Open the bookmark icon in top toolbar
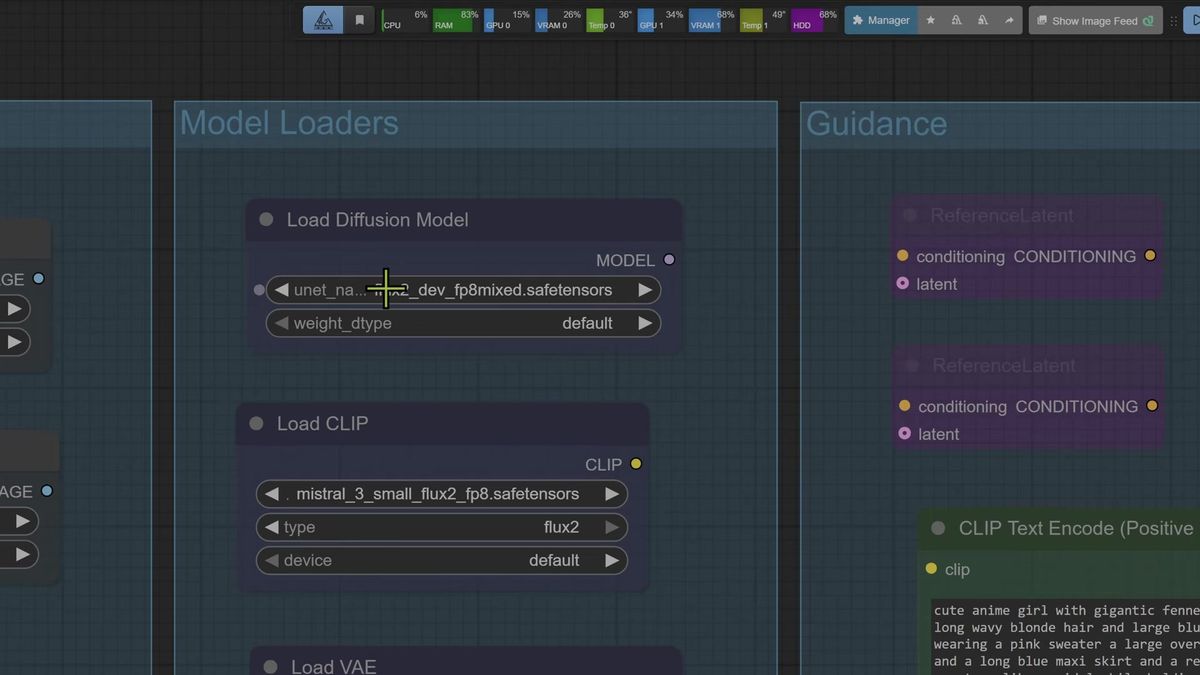 pyautogui.click(x=359, y=20)
